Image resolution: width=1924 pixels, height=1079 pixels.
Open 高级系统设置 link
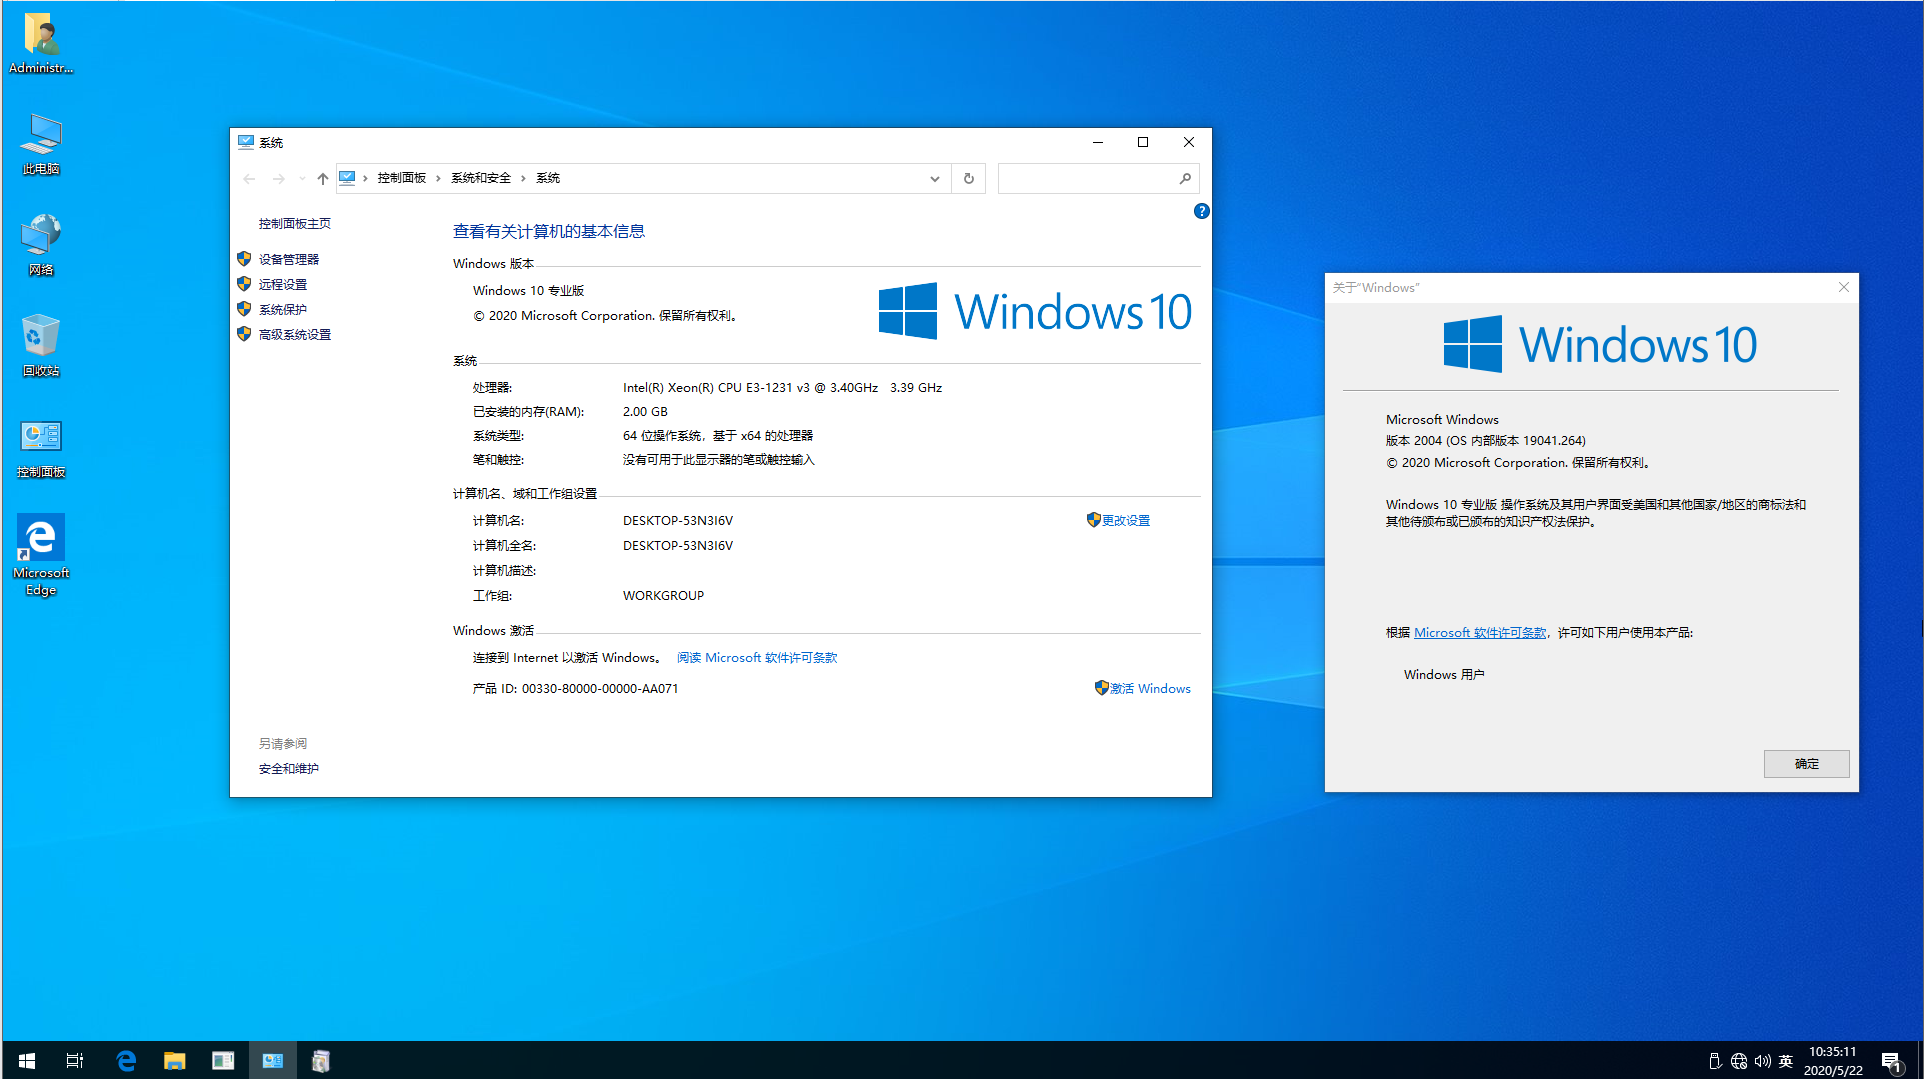tap(294, 335)
